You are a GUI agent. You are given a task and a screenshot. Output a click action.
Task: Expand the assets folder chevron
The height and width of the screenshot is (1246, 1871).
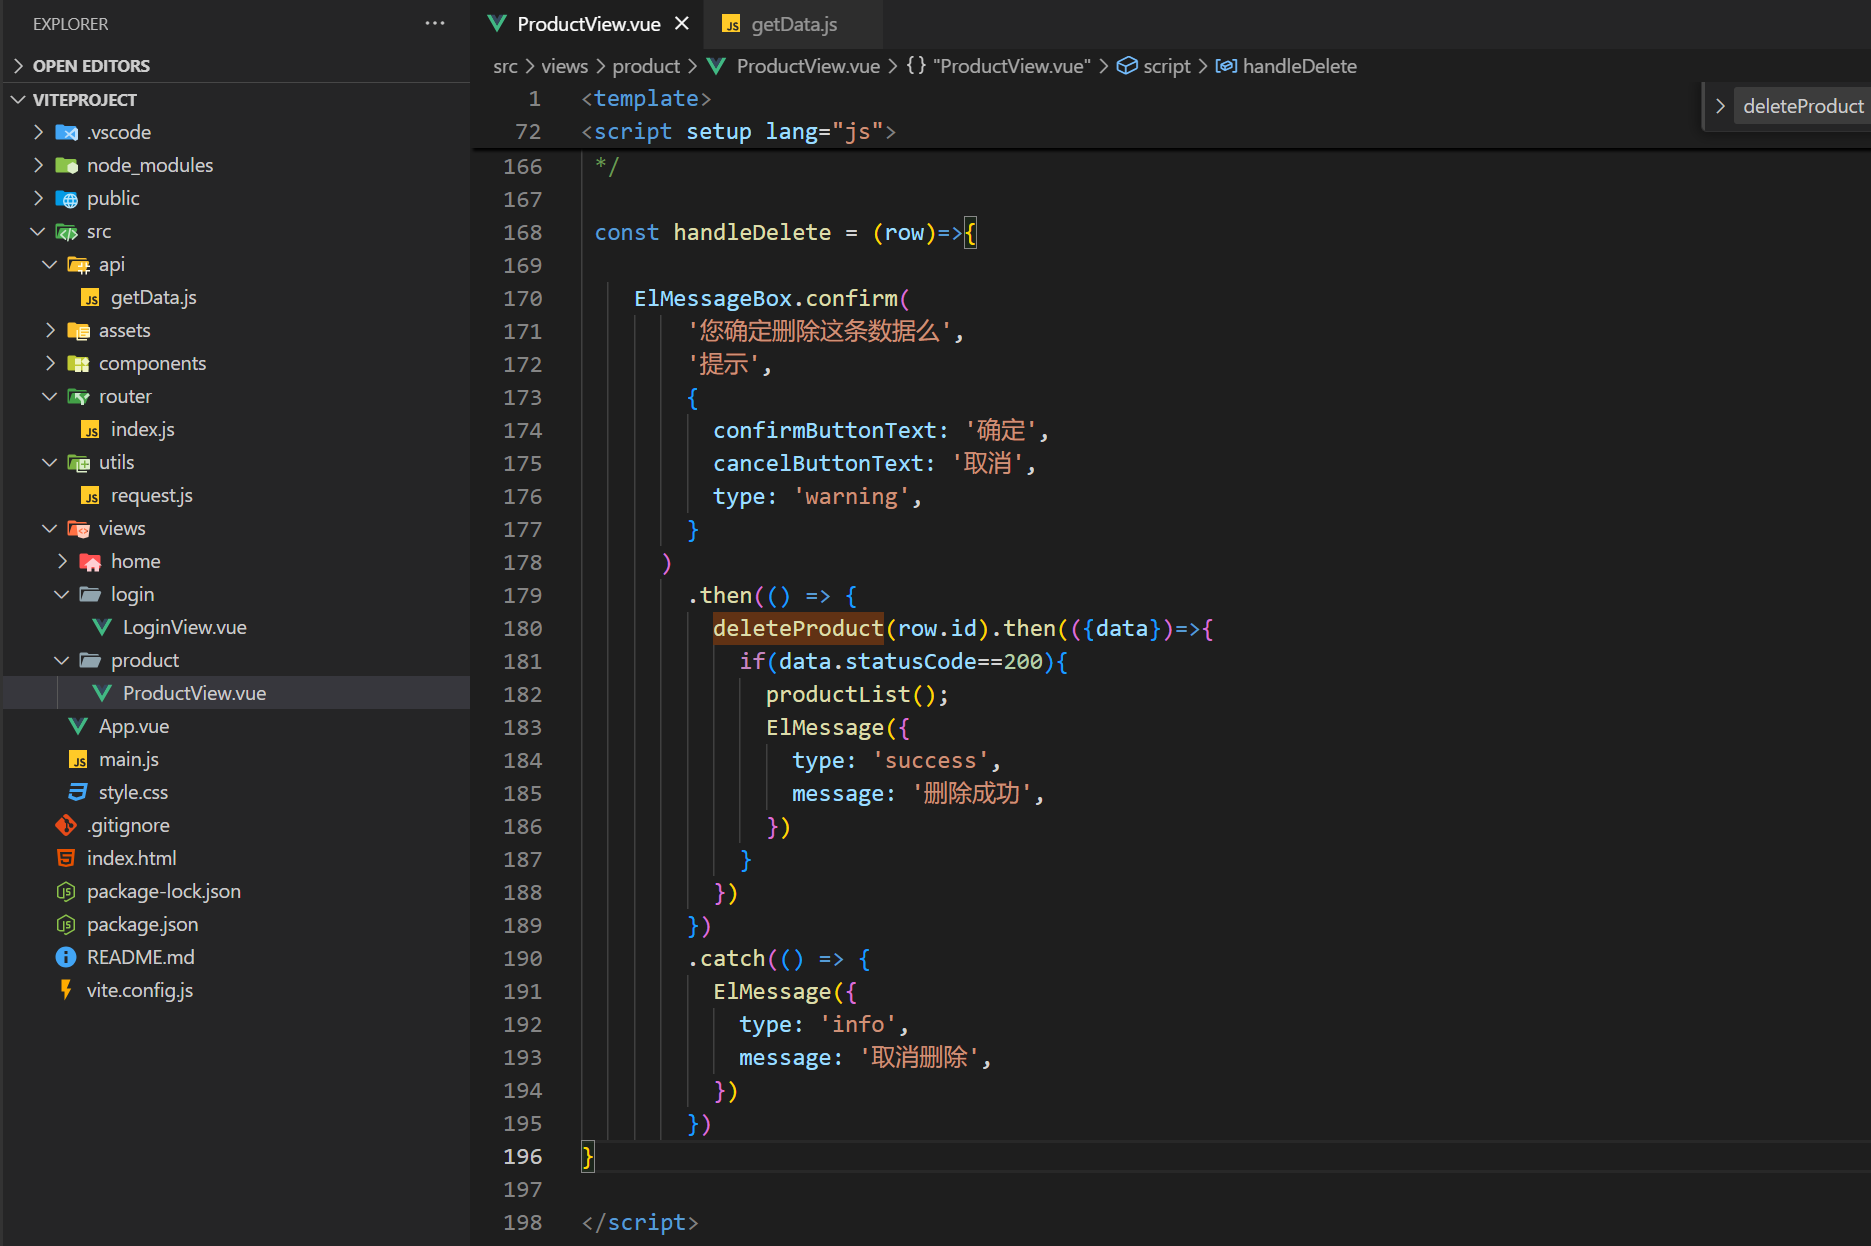(51, 330)
